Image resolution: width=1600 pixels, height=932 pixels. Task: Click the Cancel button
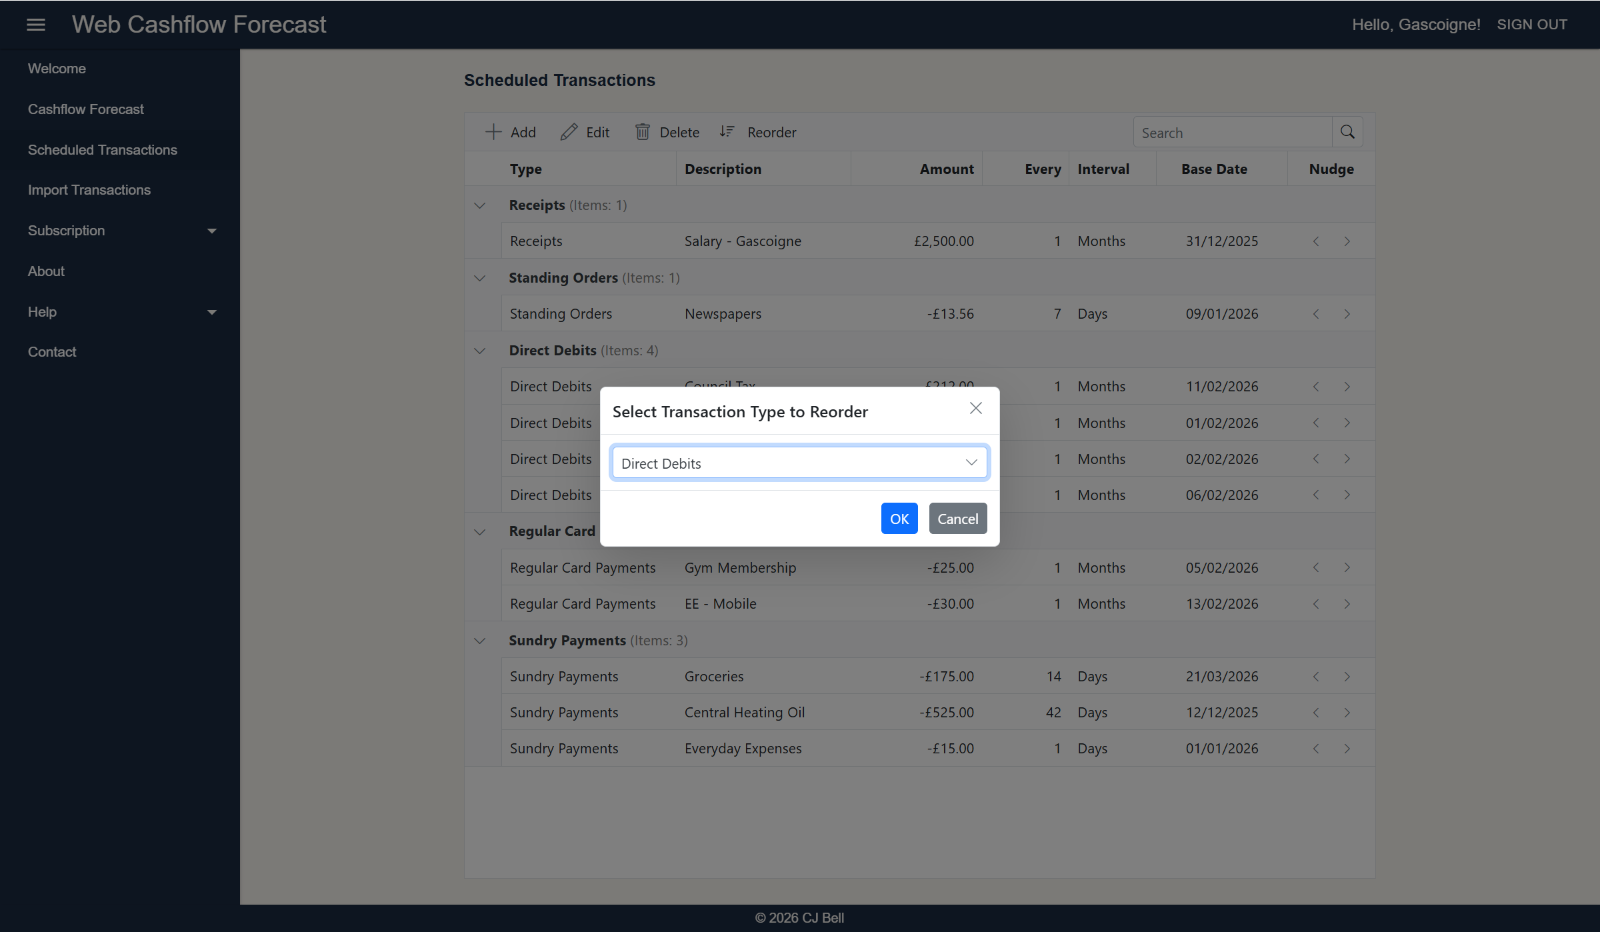[957, 519]
